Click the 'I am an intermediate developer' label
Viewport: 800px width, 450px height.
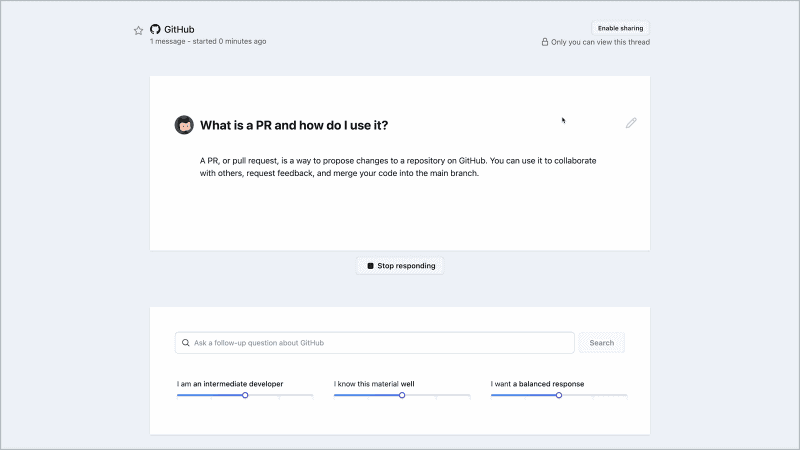click(230, 384)
